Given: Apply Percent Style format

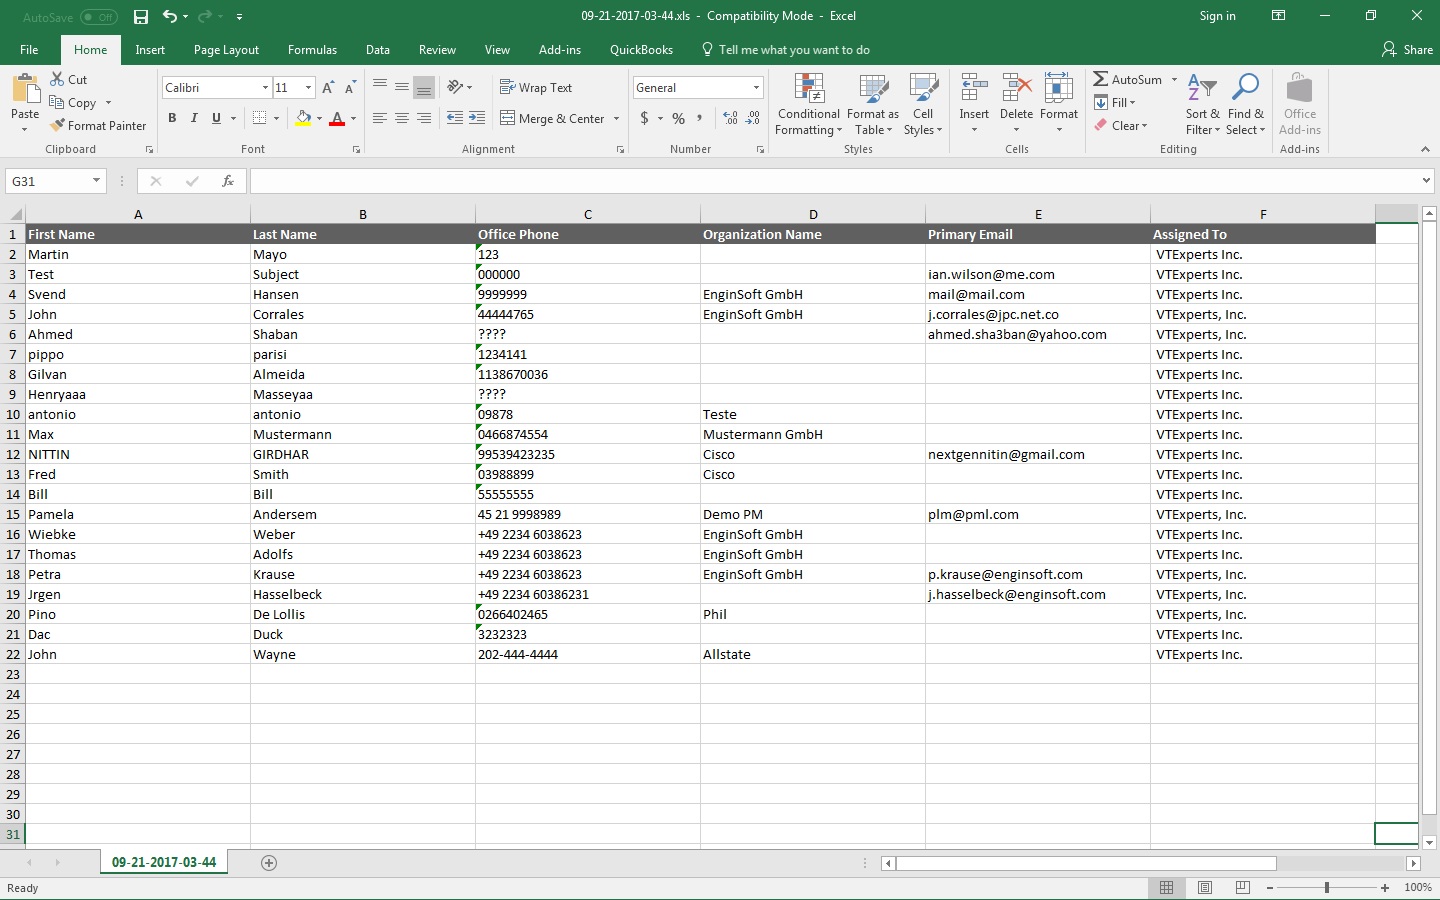Looking at the screenshot, I should click(679, 118).
